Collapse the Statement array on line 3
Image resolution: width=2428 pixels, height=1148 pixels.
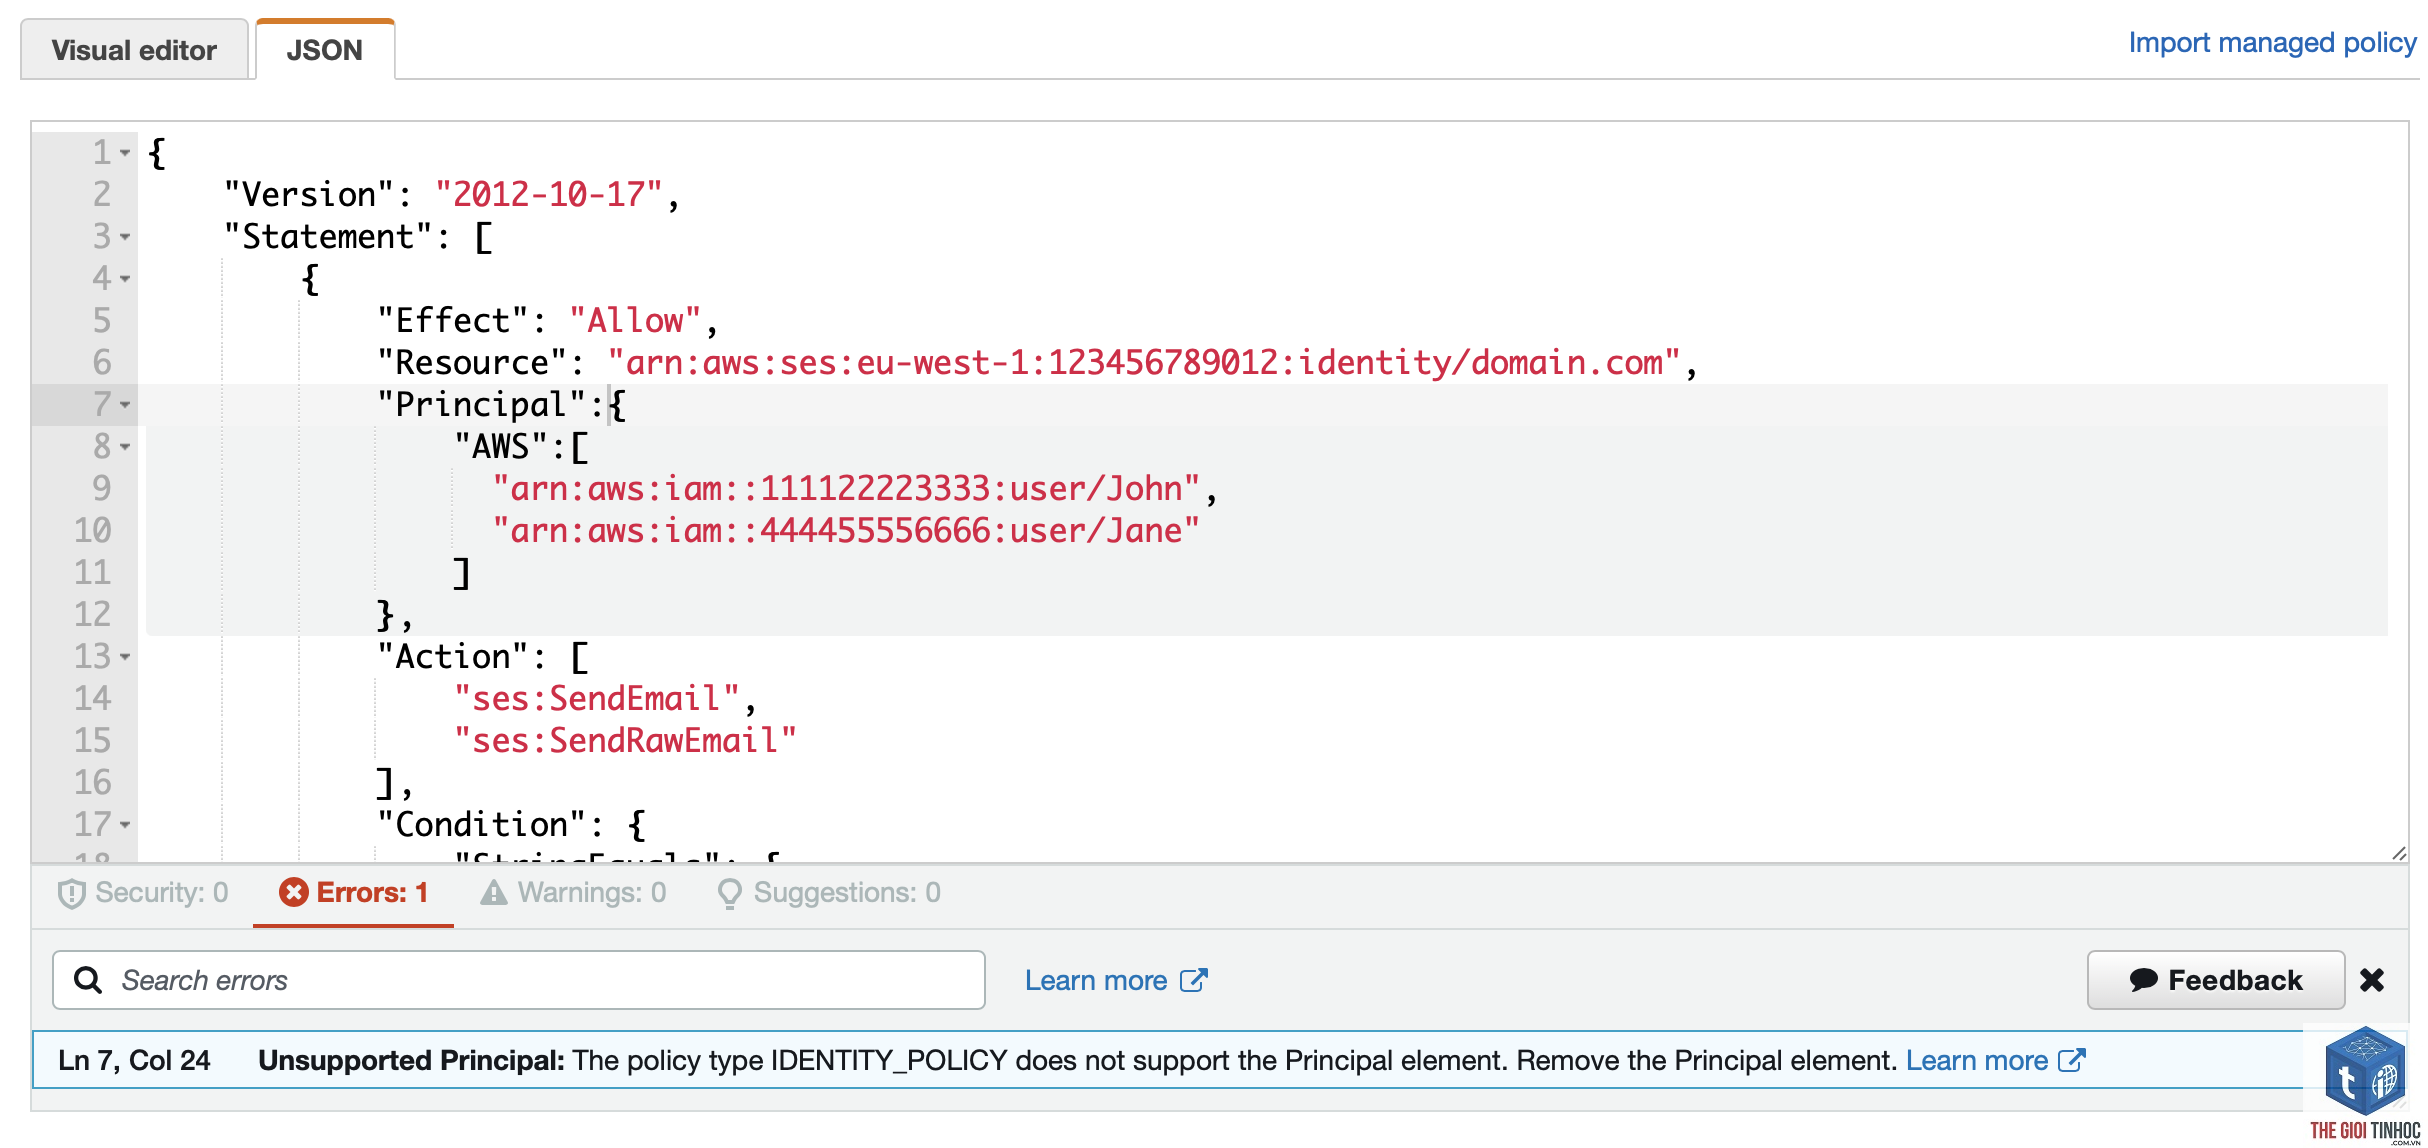click(x=125, y=237)
